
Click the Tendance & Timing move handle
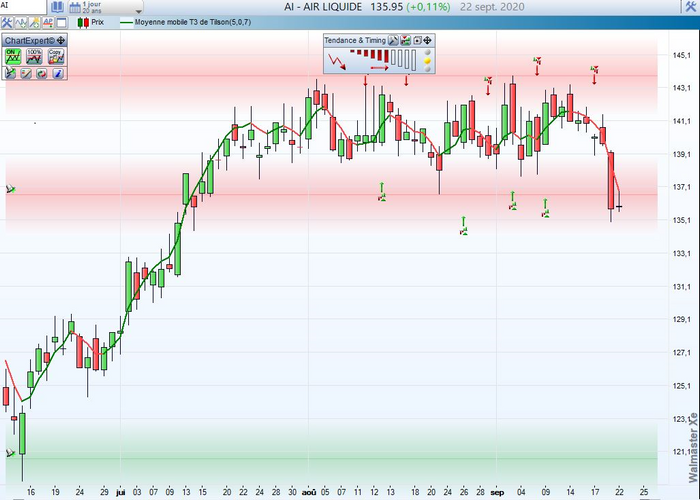427,41
